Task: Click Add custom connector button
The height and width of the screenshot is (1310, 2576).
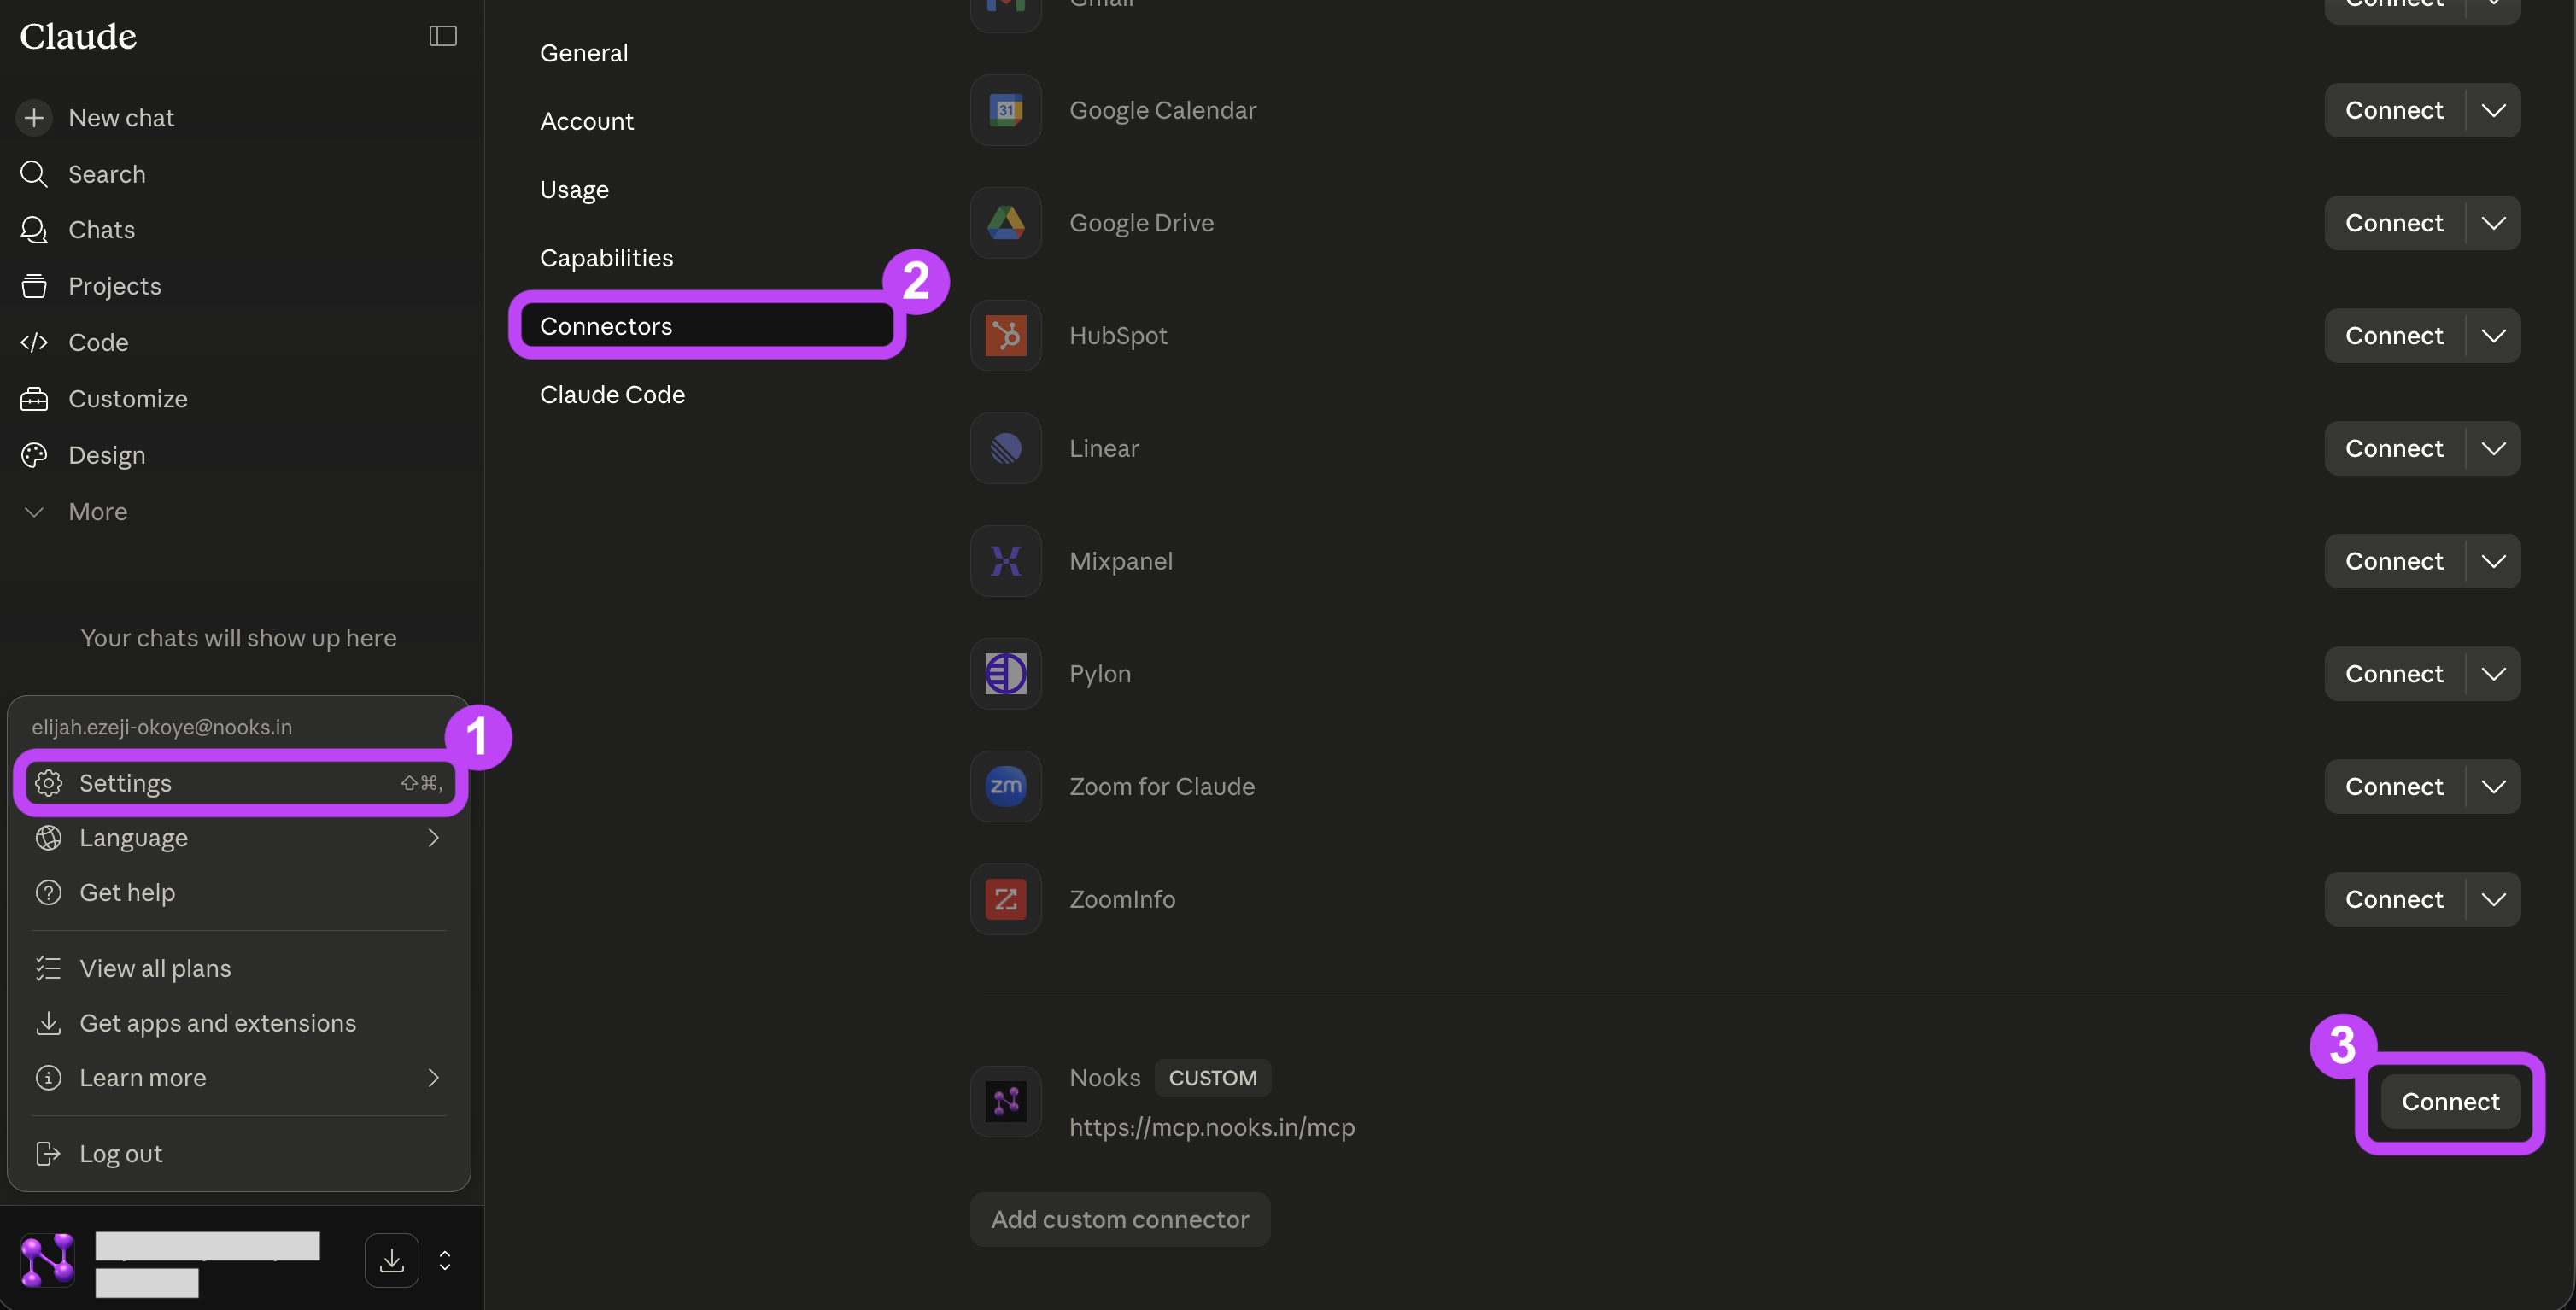Action: click(x=1120, y=1219)
